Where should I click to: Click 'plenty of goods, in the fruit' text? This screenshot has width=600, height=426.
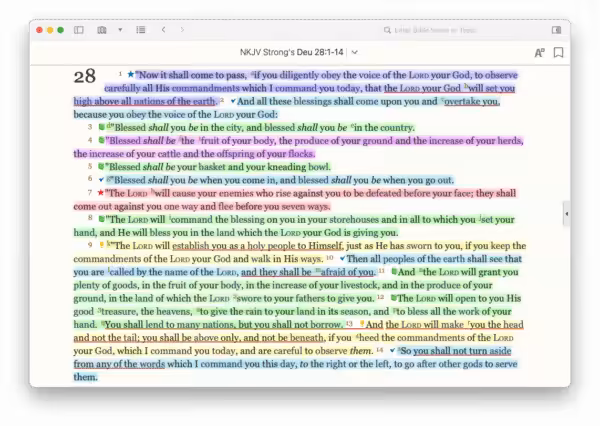157,285
